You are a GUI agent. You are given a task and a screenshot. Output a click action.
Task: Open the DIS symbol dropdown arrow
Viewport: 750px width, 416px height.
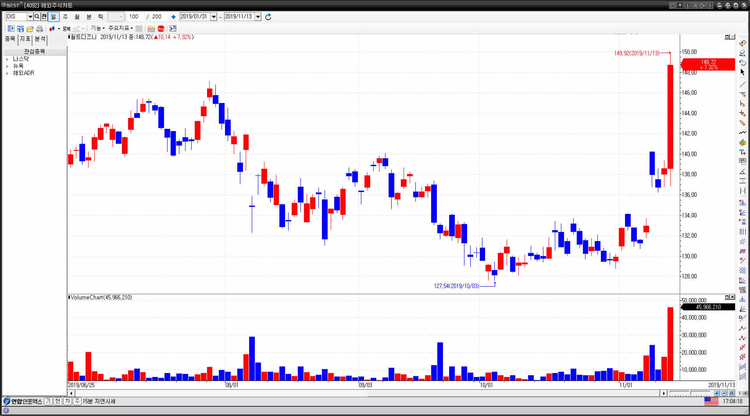pyautogui.click(x=30, y=17)
